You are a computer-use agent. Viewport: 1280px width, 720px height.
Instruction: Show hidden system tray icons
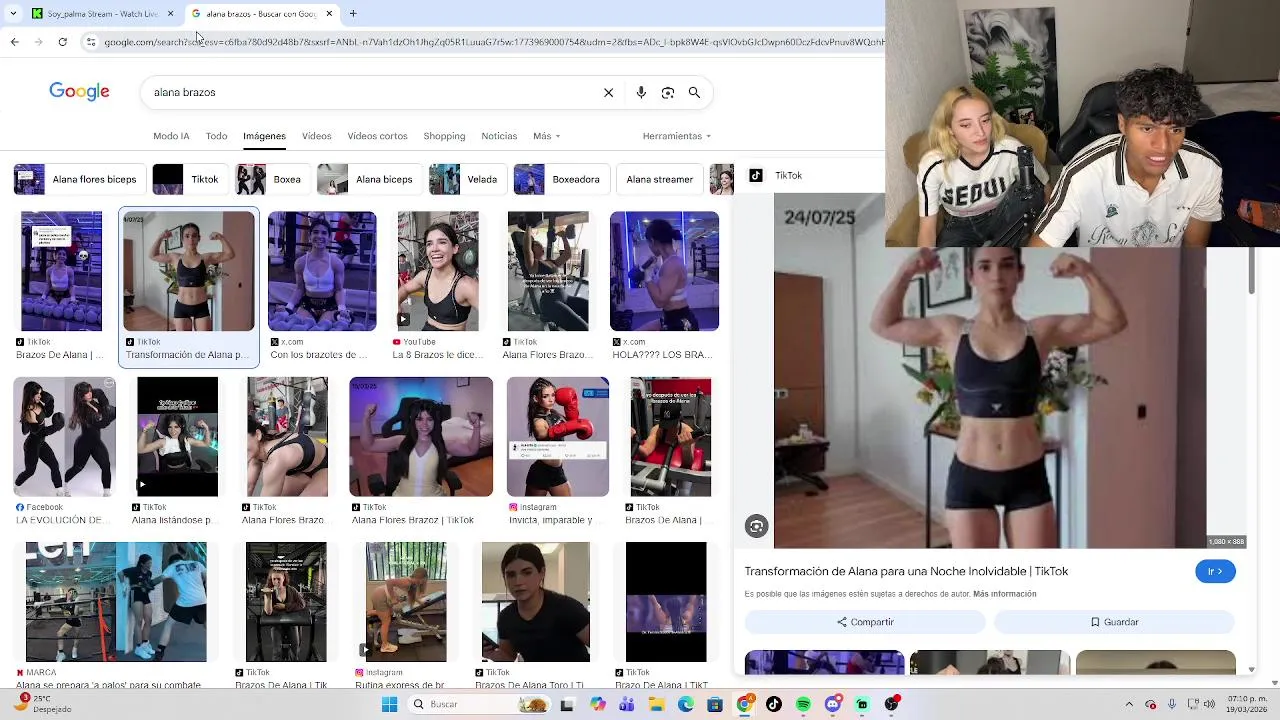coord(1129,704)
